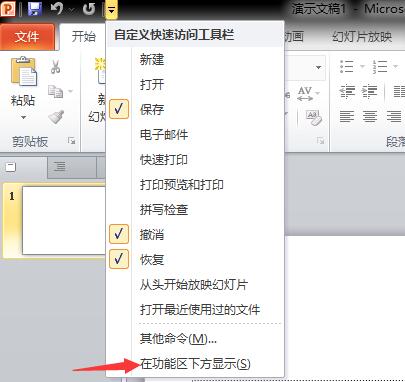Image resolution: width=405 pixels, height=382 pixels.
Task: Click the 粘贴 clipboard icon
Action: [x=24, y=71]
